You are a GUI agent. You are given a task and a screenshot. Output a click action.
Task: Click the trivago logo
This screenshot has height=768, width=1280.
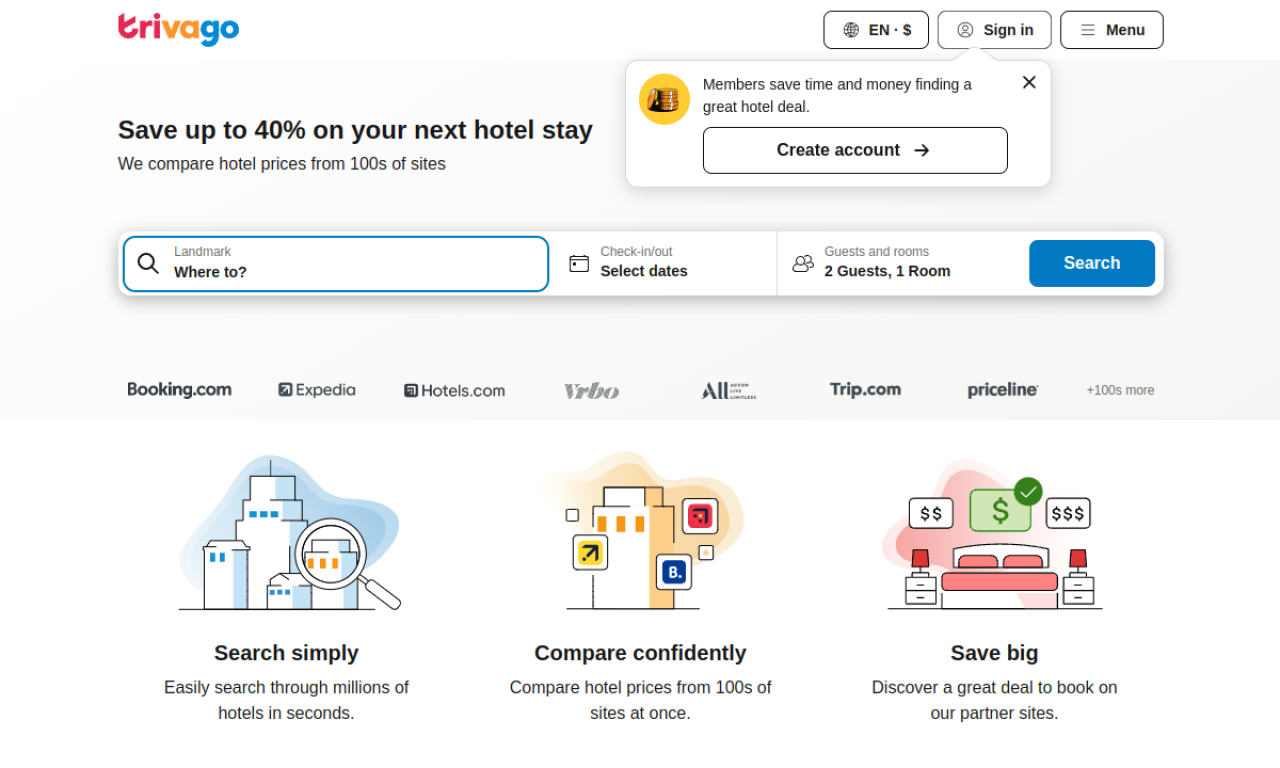[178, 30]
